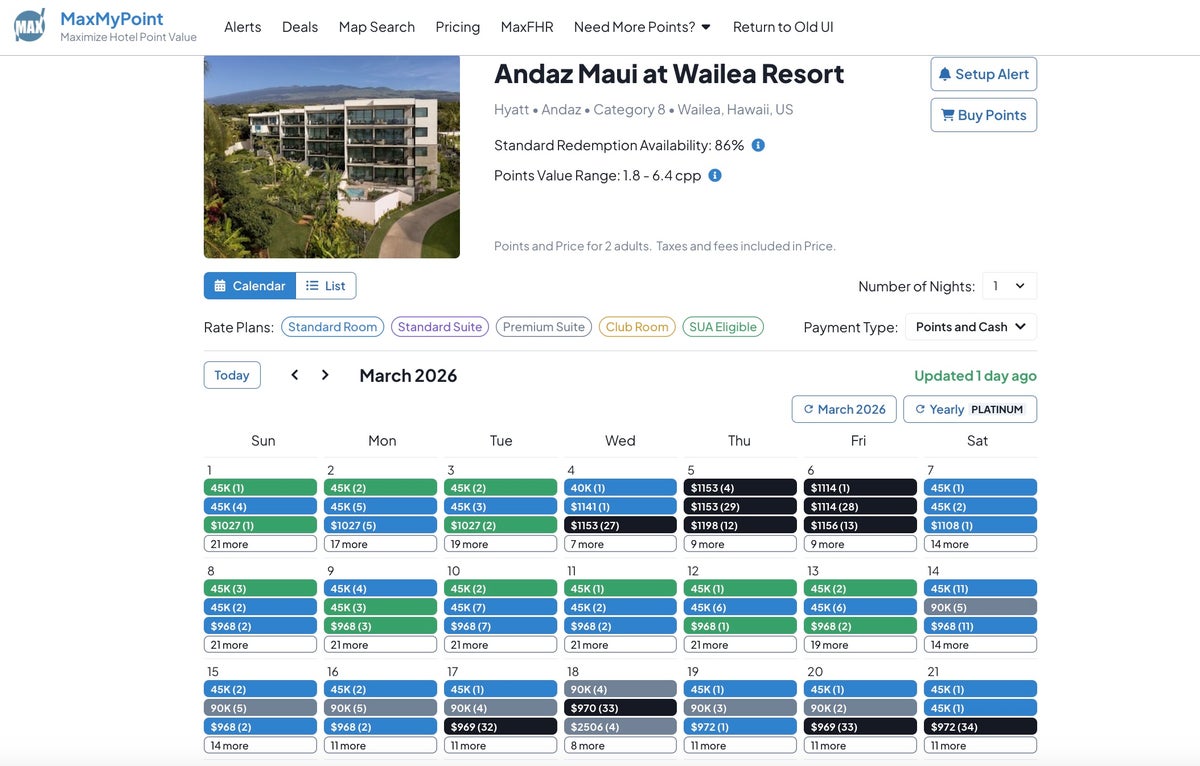Click the green 45K (1) entry on March 1
Screen dimensions: 1200x766
point(260,488)
